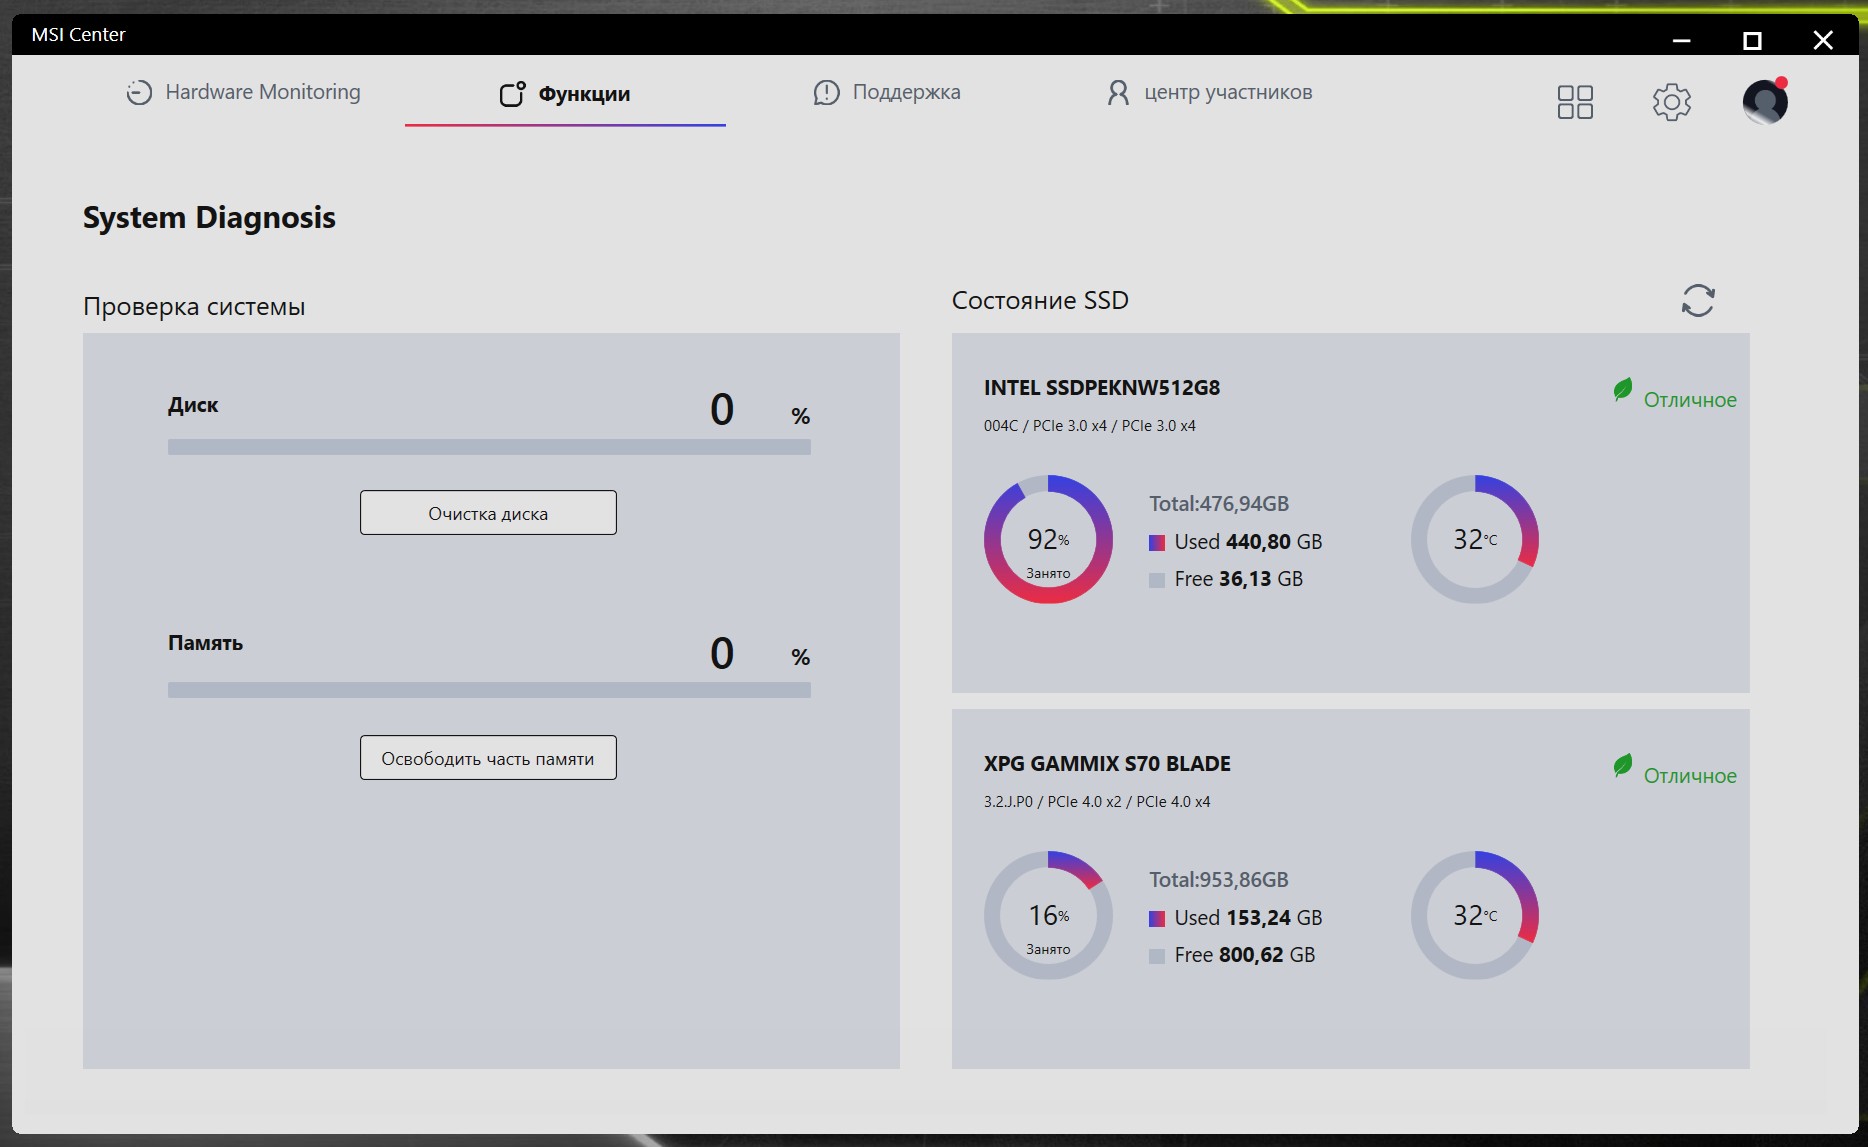
Task: Refresh the SSD status list
Action: point(1697,300)
